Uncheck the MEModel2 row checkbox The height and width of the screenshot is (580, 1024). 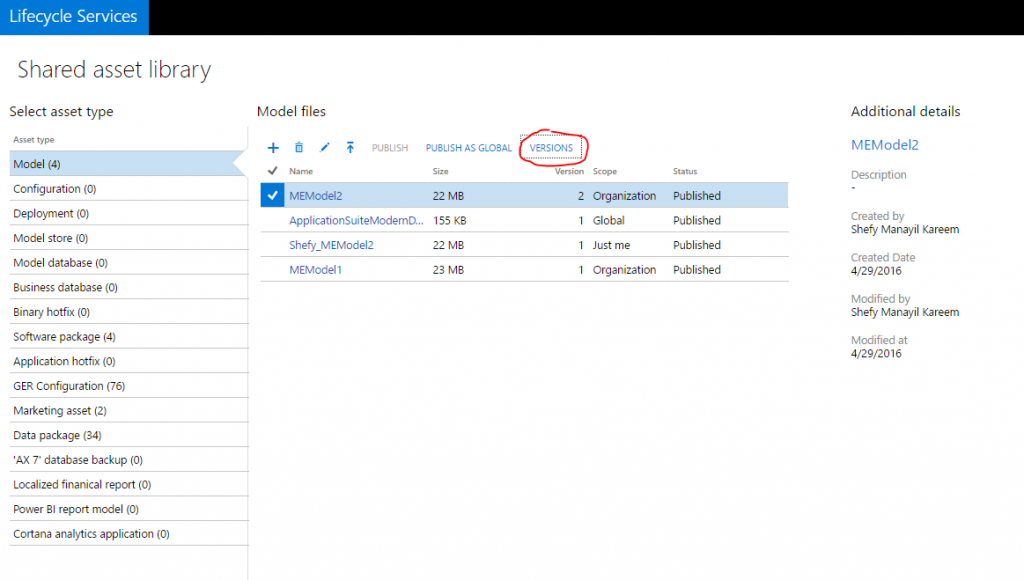click(x=272, y=196)
